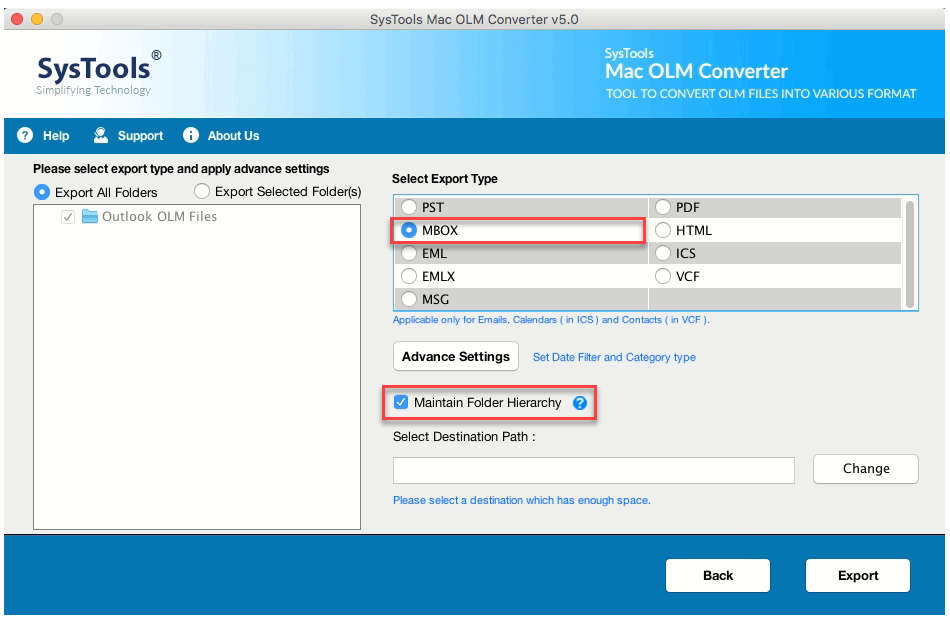Open the Support menu item
Viewport: 950px width, 622px height.
click(x=140, y=136)
